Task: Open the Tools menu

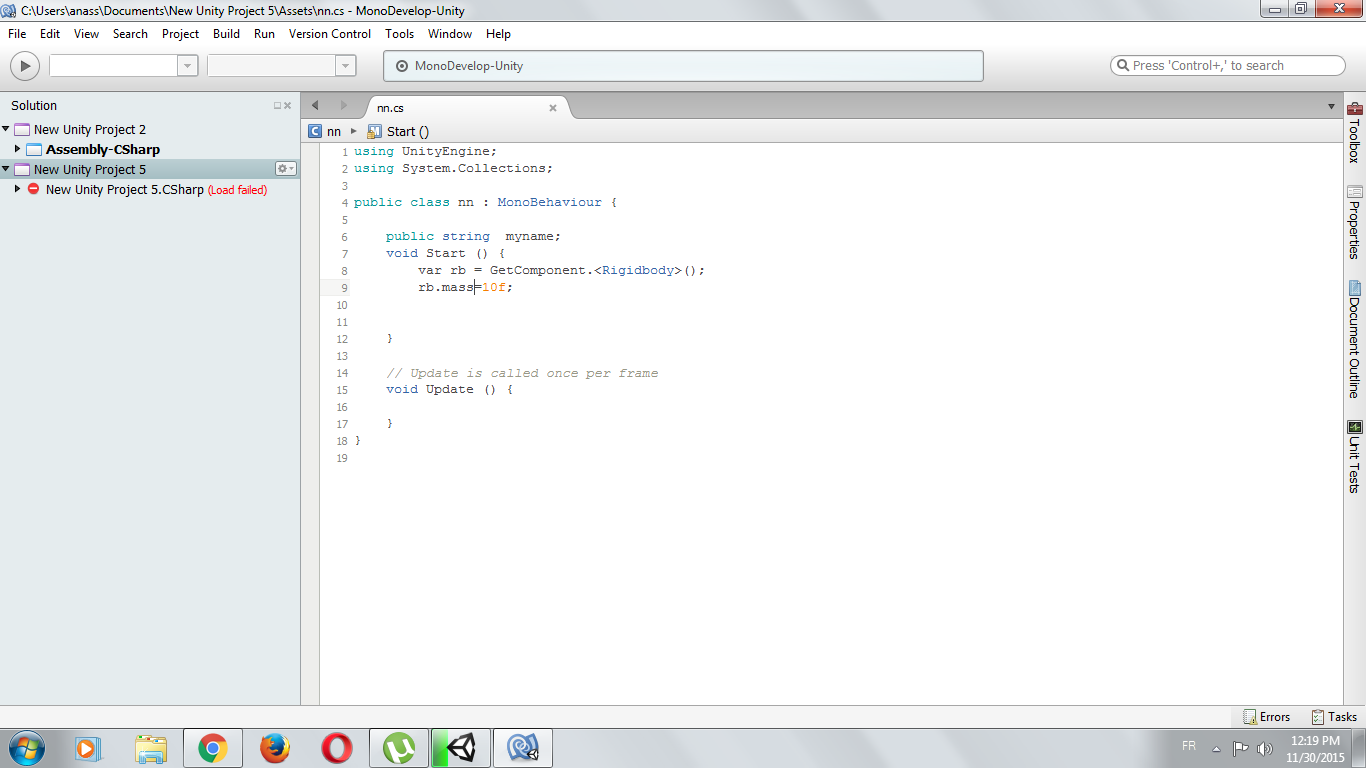Action: 400,34
